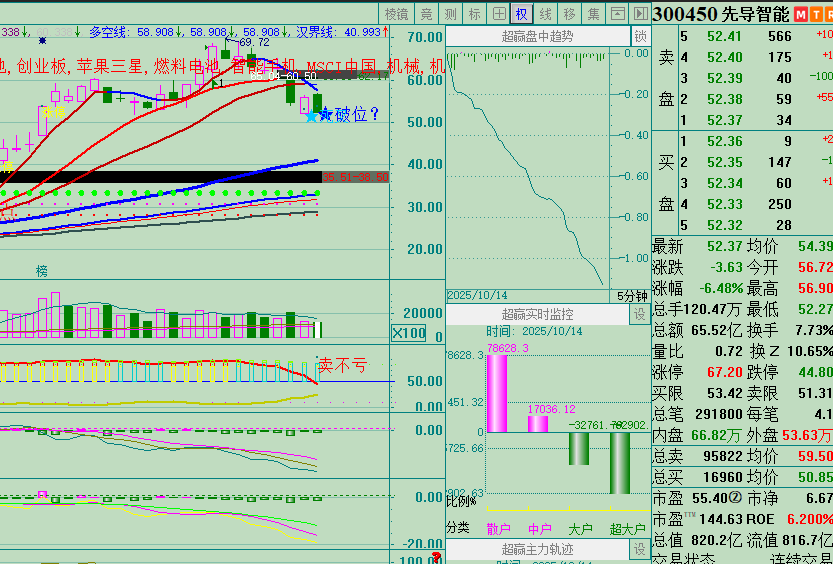Image resolution: width=833 pixels, height=564 pixels.
Task: Open 设 settings for 超赢主力轨迹
Action: pyautogui.click(x=640, y=549)
